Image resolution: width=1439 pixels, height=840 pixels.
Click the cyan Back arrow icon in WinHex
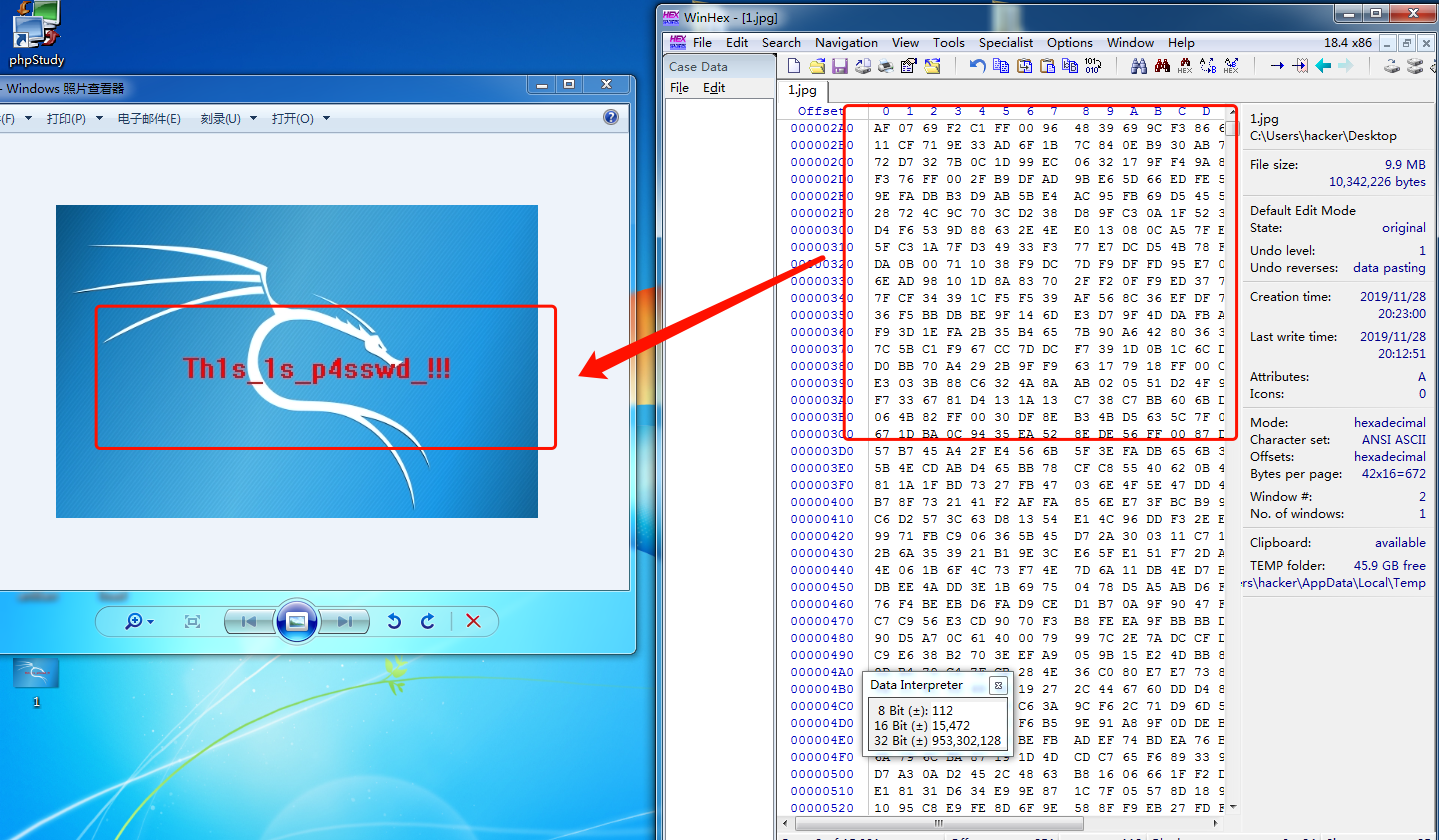click(1323, 66)
